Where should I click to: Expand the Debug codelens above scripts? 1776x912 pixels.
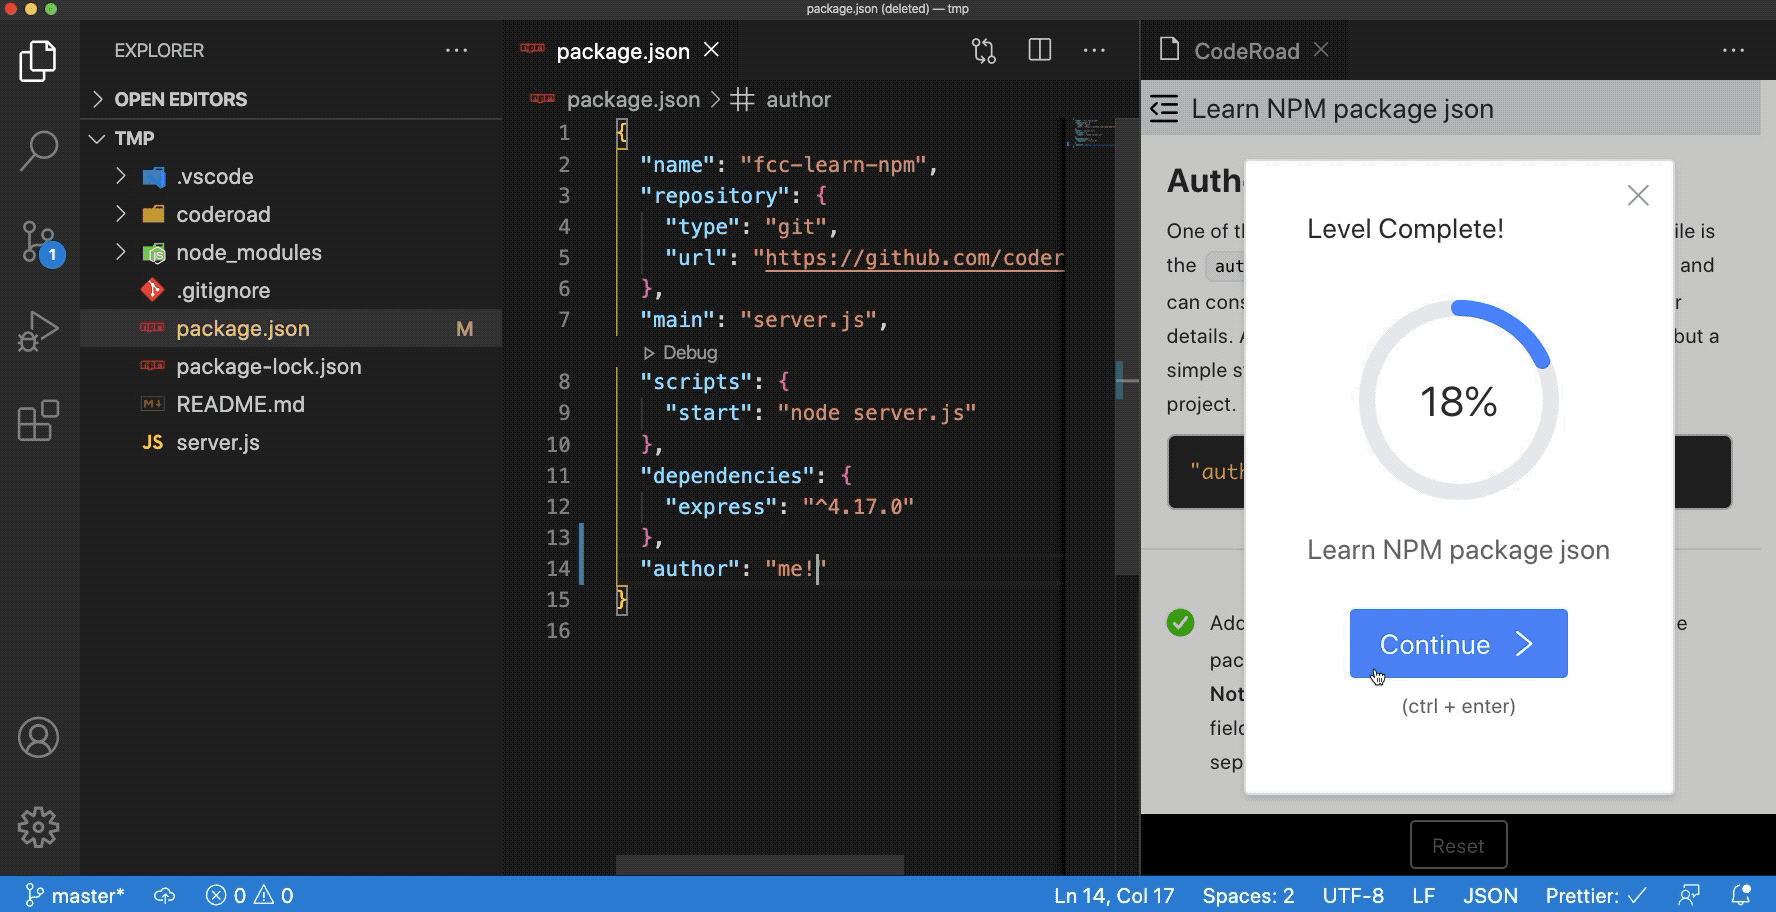pos(681,352)
